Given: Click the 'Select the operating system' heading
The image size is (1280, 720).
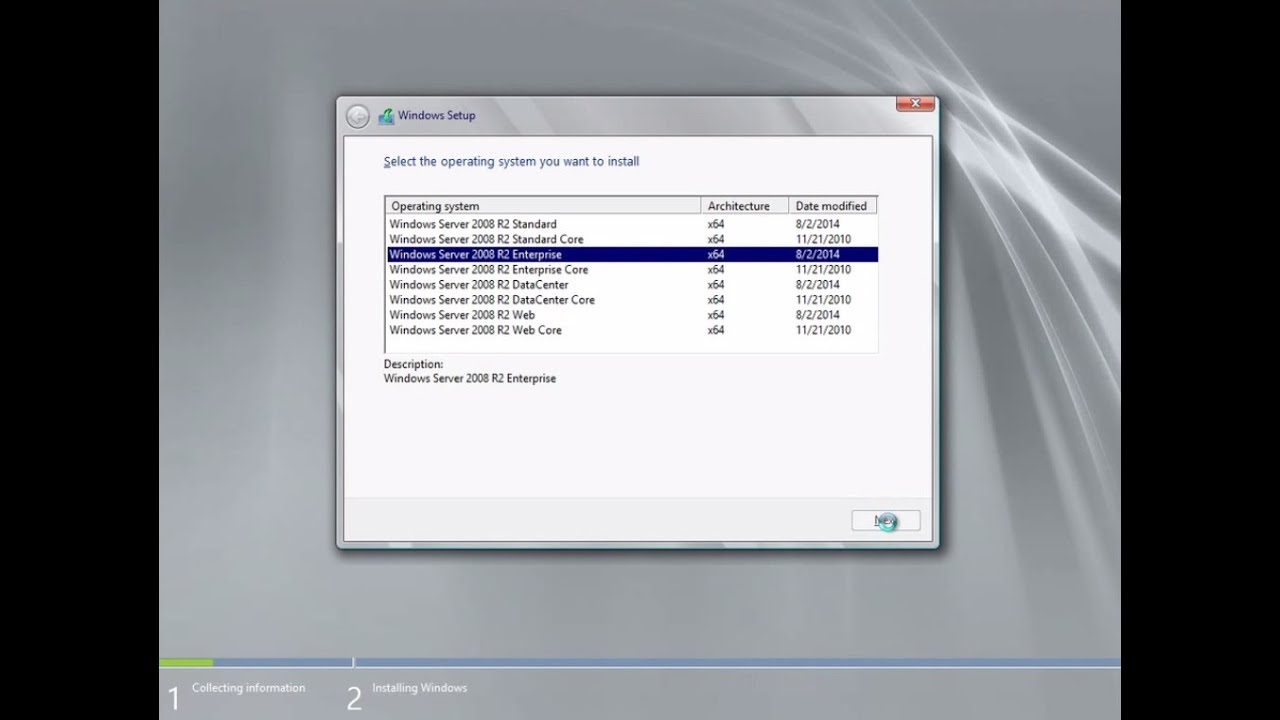Looking at the screenshot, I should (x=511, y=161).
